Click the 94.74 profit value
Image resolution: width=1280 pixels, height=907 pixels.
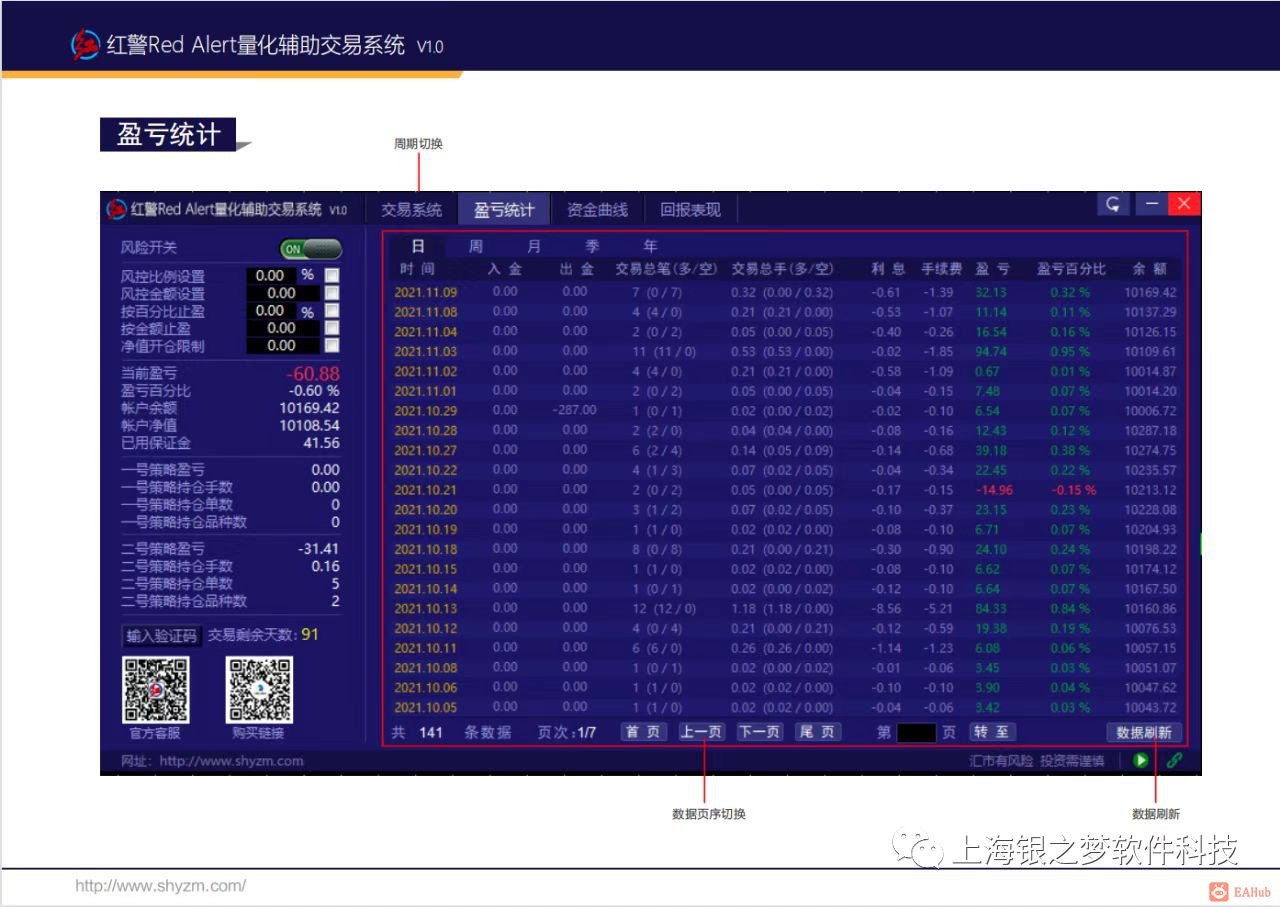pos(990,352)
